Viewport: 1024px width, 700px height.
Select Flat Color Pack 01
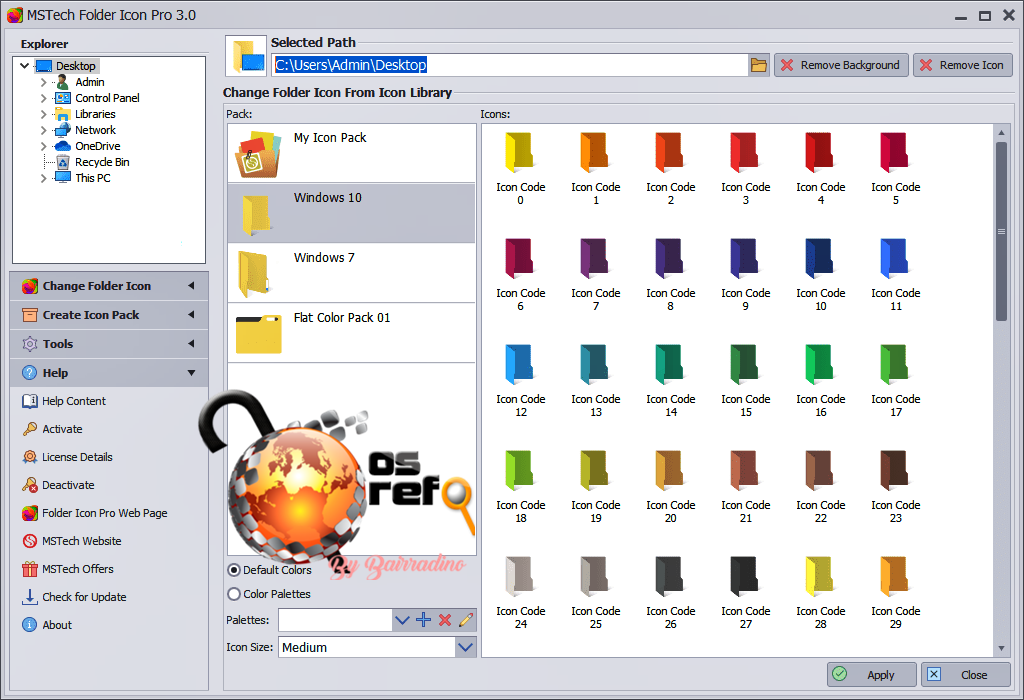[x=351, y=333]
